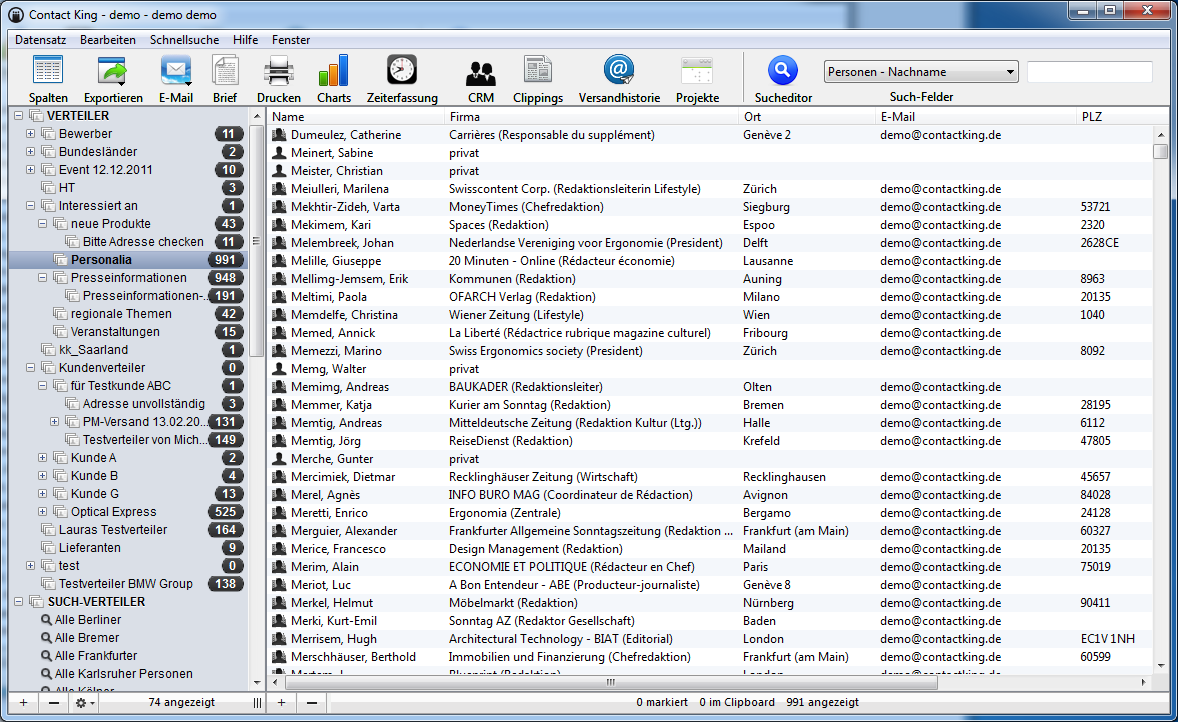Click the contact list horizontal scrollbar
Screen dimensions: 1178x722
coord(610,682)
